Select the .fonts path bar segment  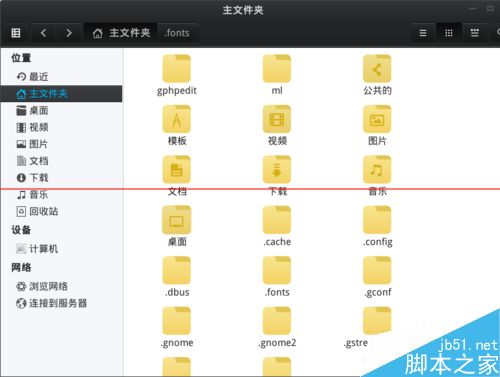pyautogui.click(x=177, y=33)
